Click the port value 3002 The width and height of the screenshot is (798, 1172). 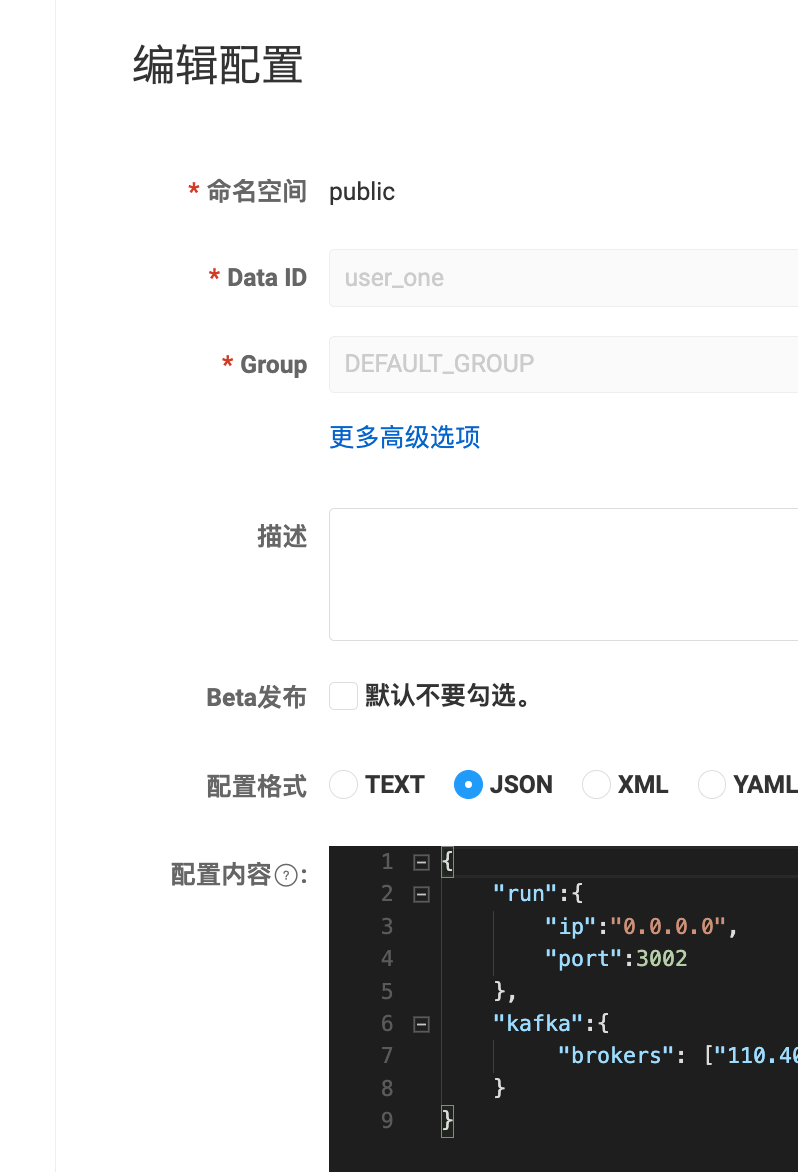point(661,959)
